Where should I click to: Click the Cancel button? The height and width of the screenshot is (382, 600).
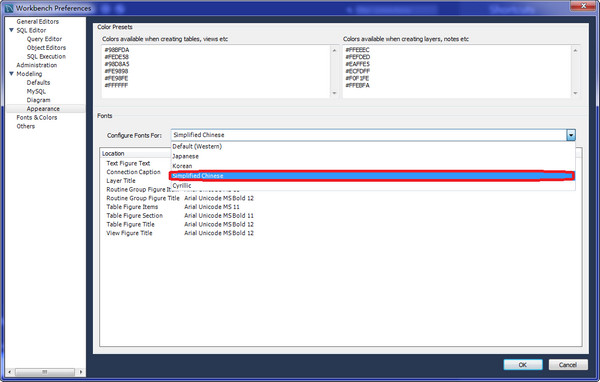point(568,365)
